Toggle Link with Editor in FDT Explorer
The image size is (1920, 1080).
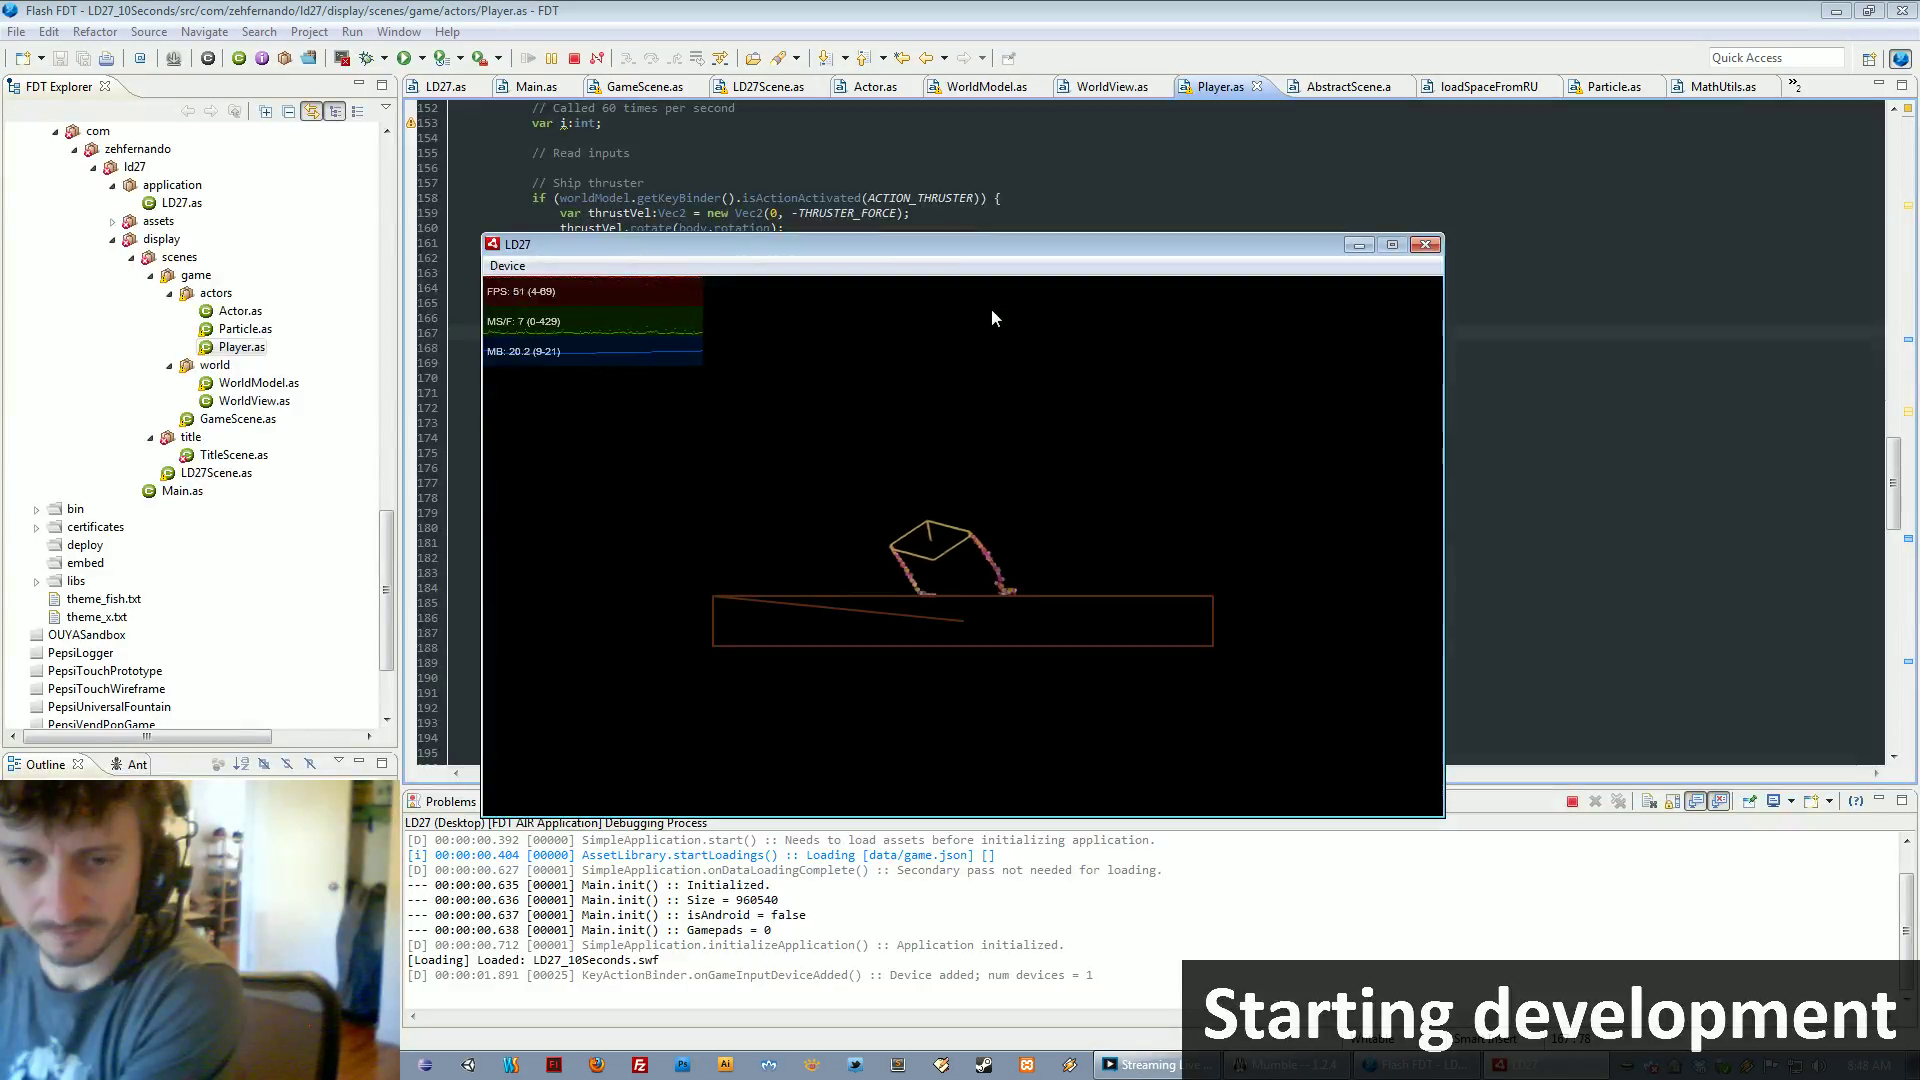(312, 111)
